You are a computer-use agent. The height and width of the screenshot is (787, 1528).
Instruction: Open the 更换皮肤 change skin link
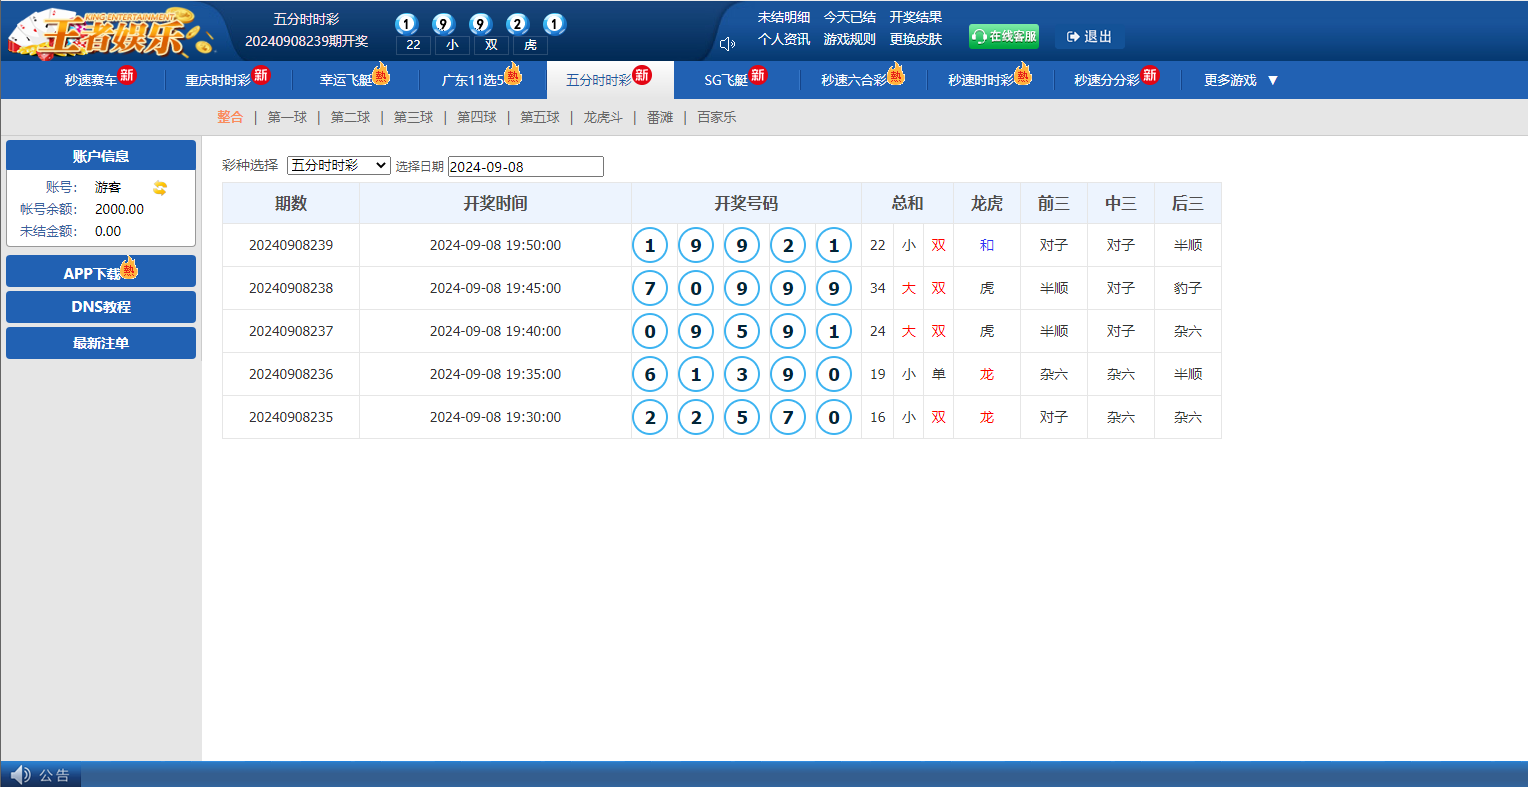coord(915,39)
